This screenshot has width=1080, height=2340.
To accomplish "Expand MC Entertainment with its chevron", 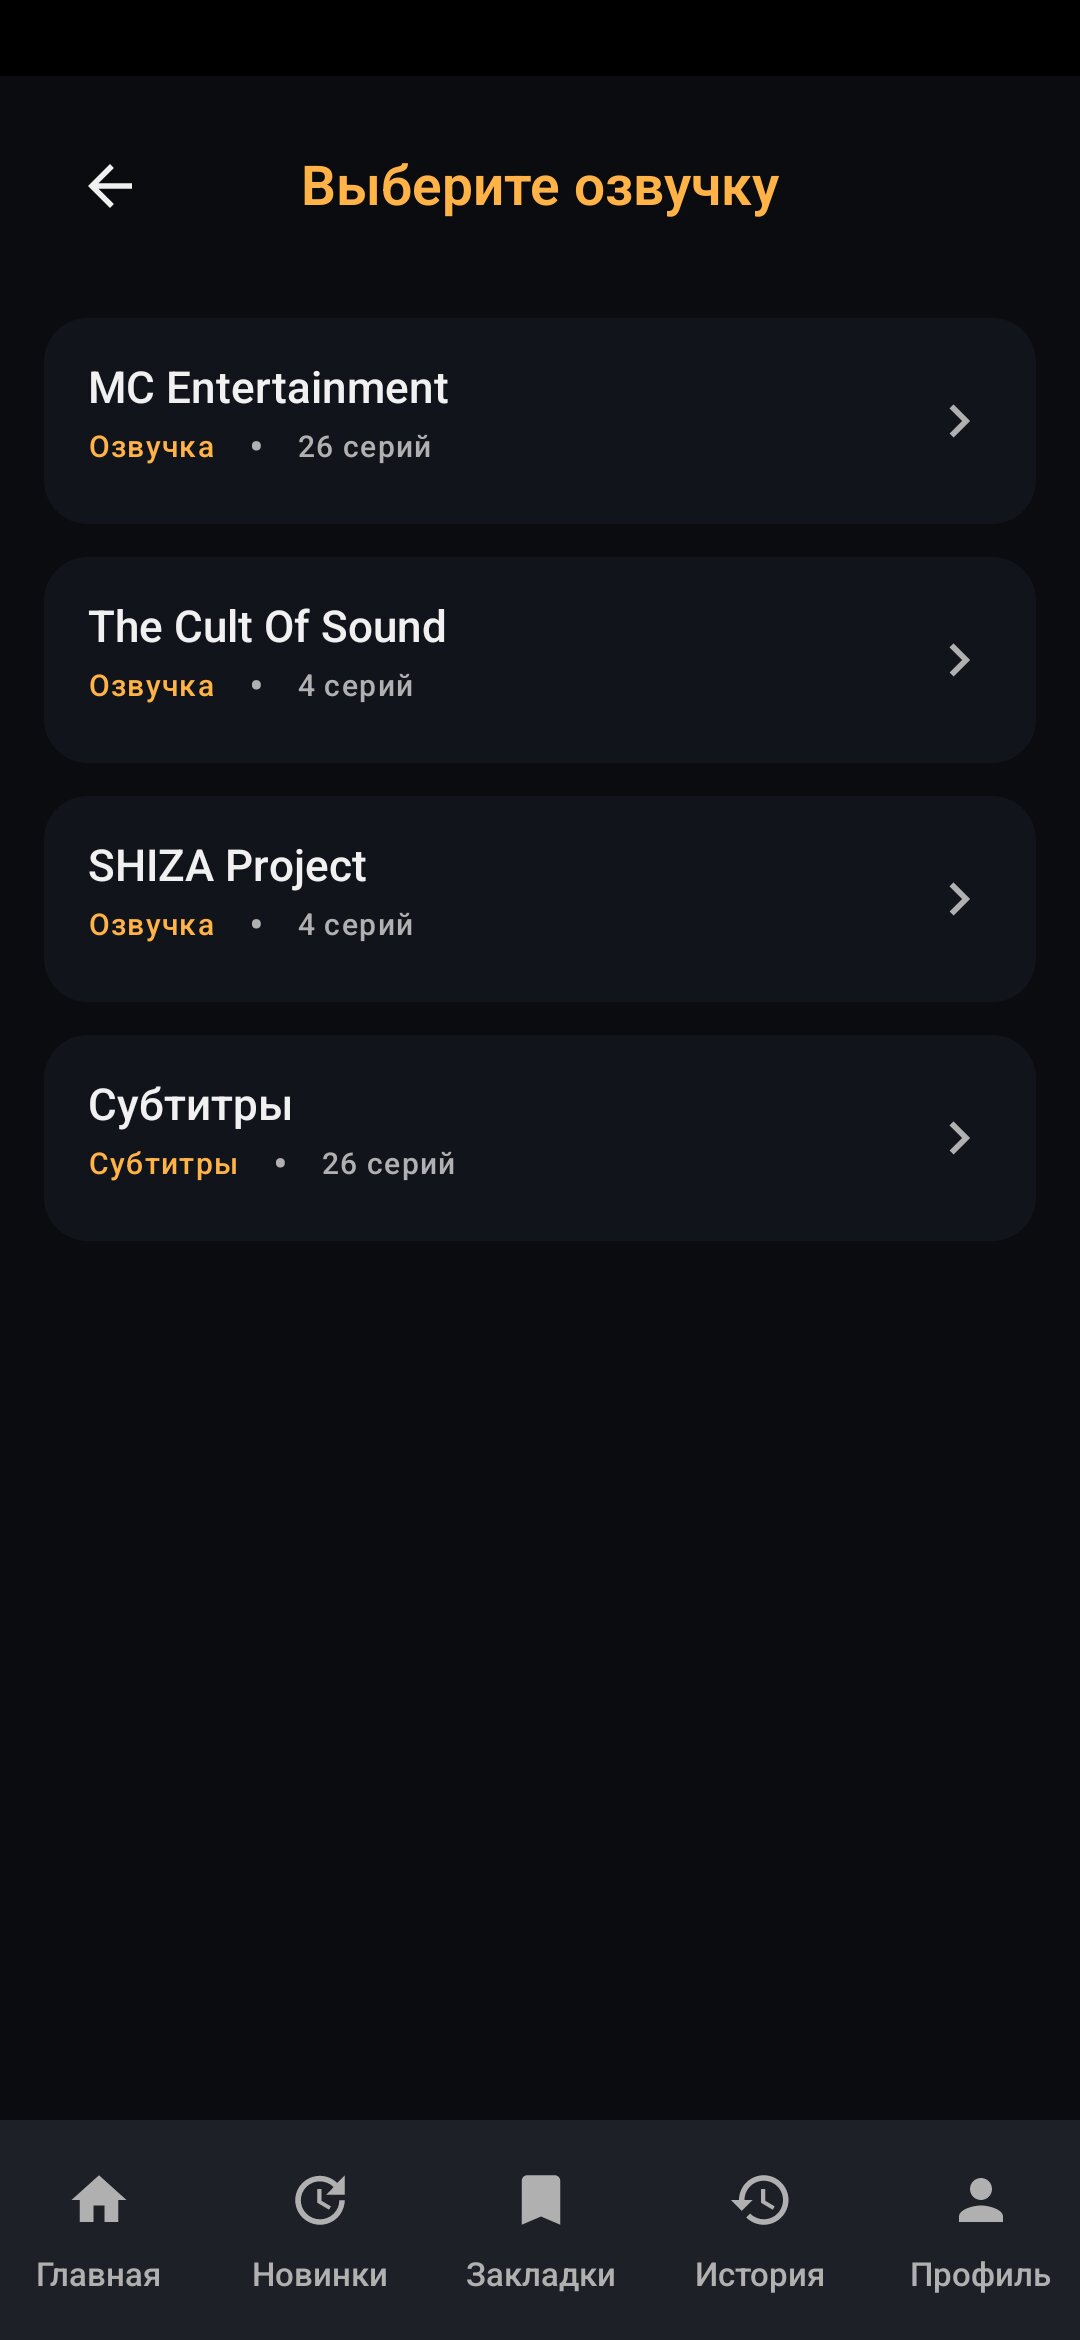I will 959,421.
